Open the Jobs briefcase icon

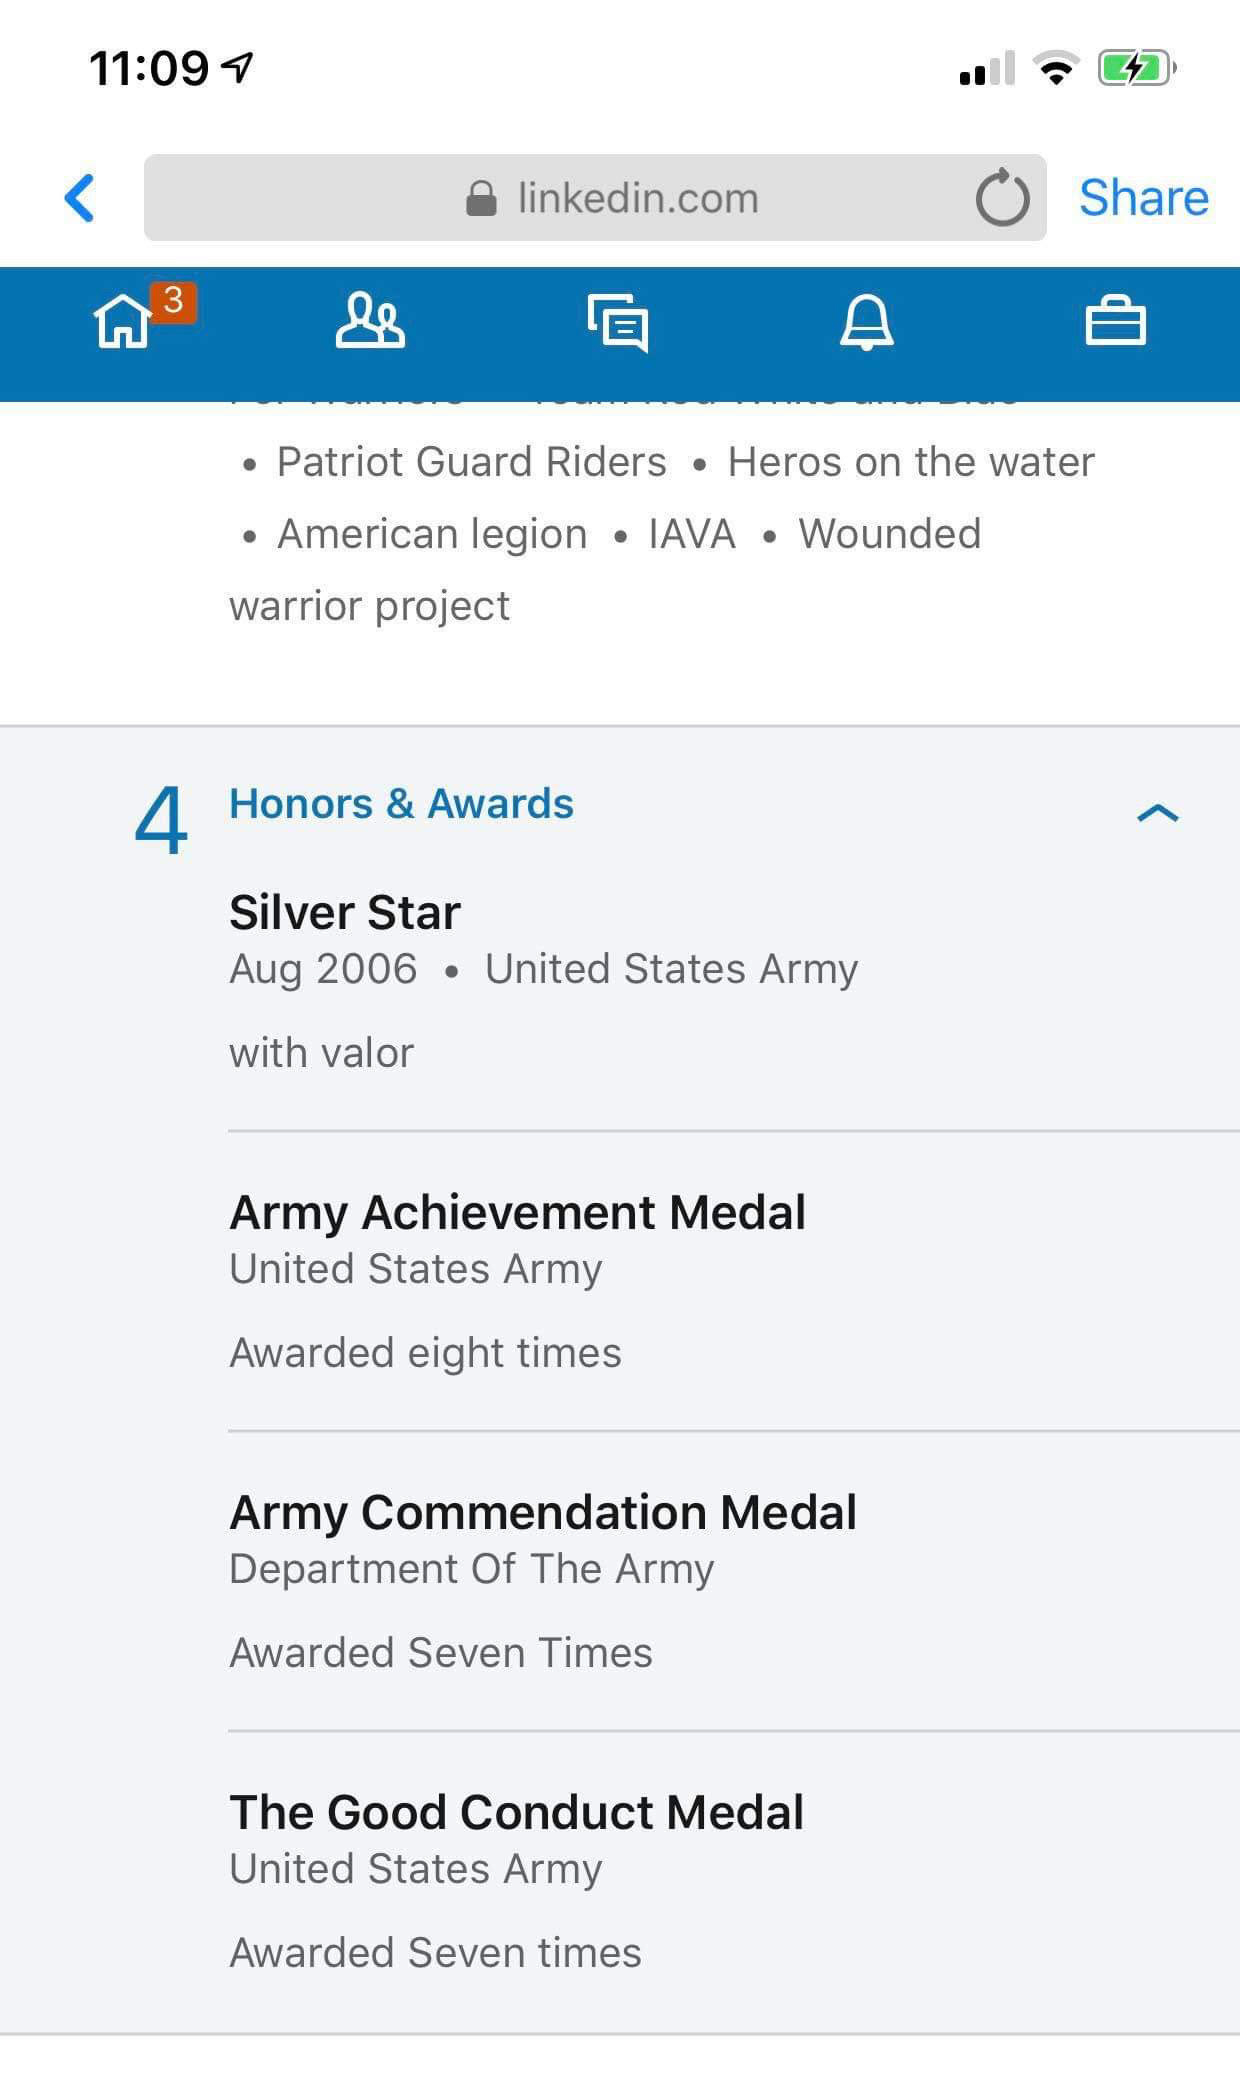click(x=1115, y=322)
